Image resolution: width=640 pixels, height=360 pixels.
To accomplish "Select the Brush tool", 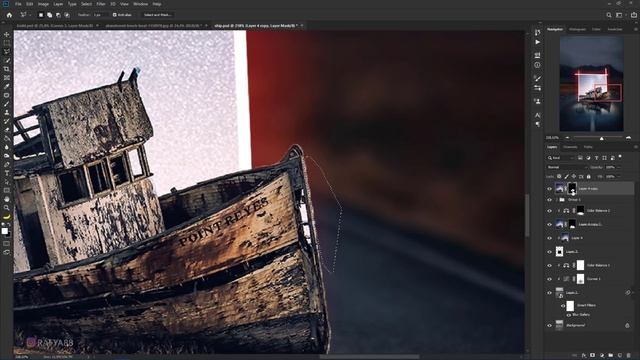I will pos(7,104).
